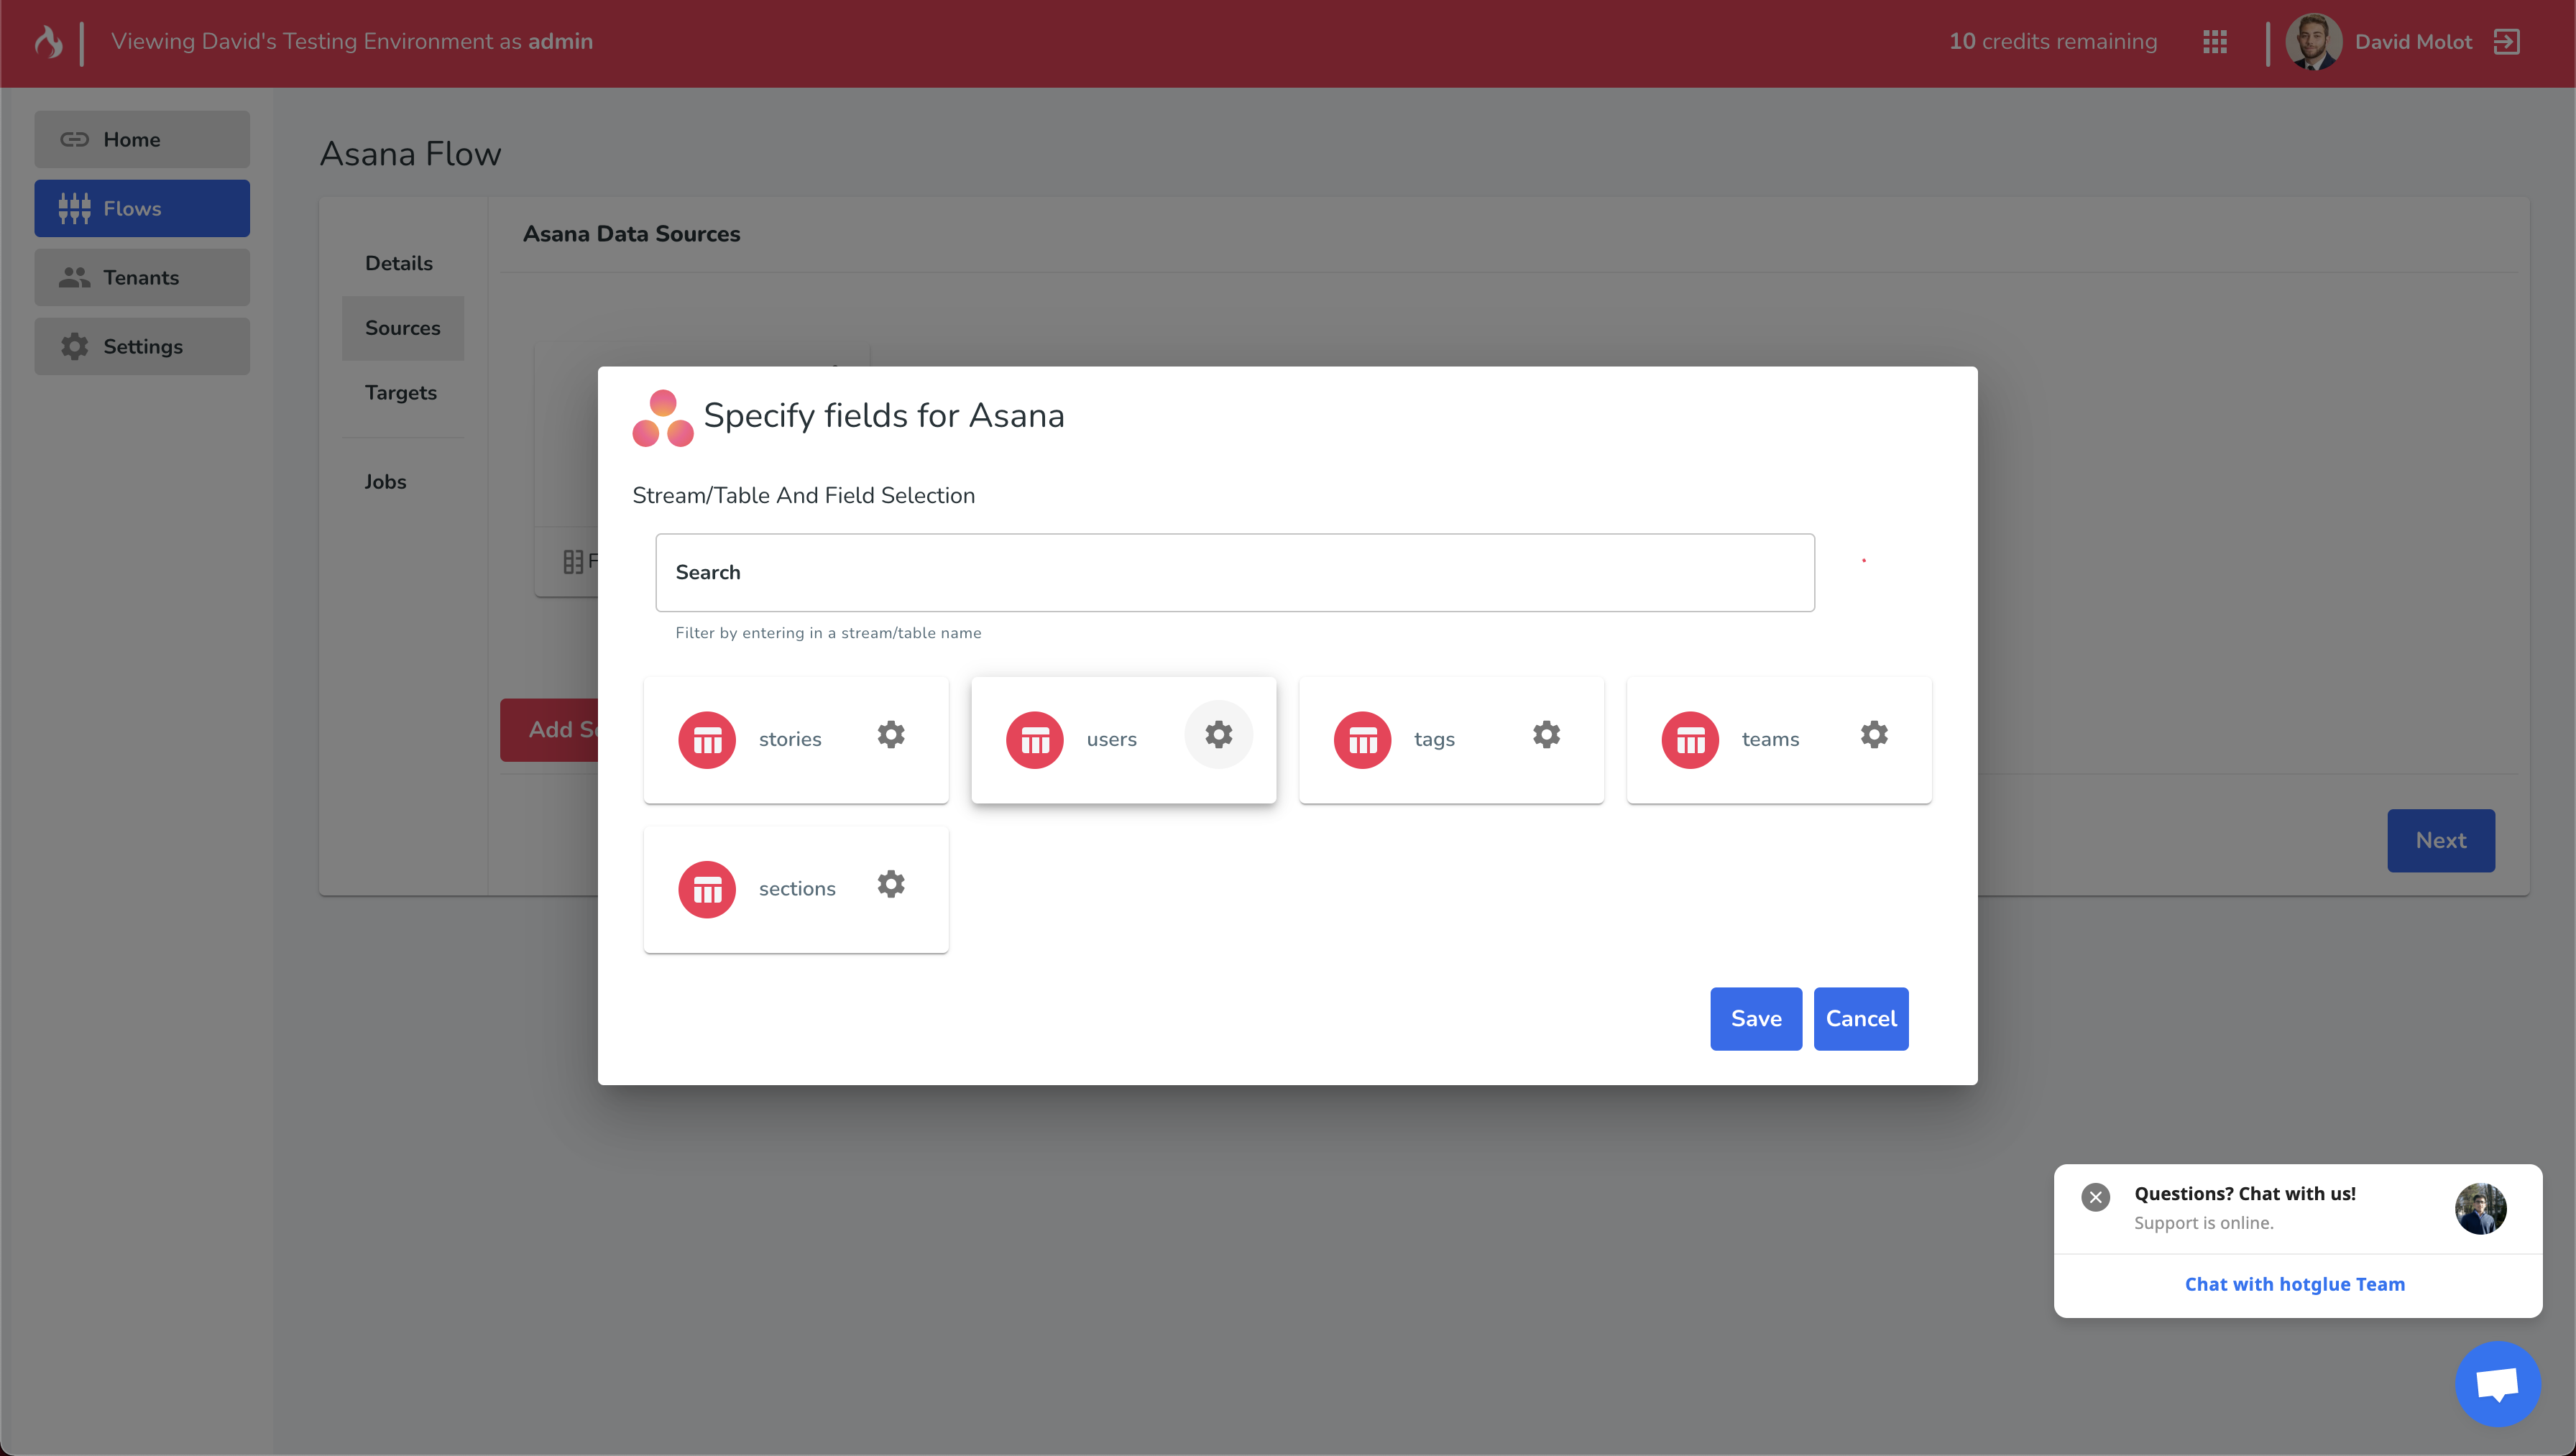Click the teams table icon

pyautogui.click(x=1690, y=740)
